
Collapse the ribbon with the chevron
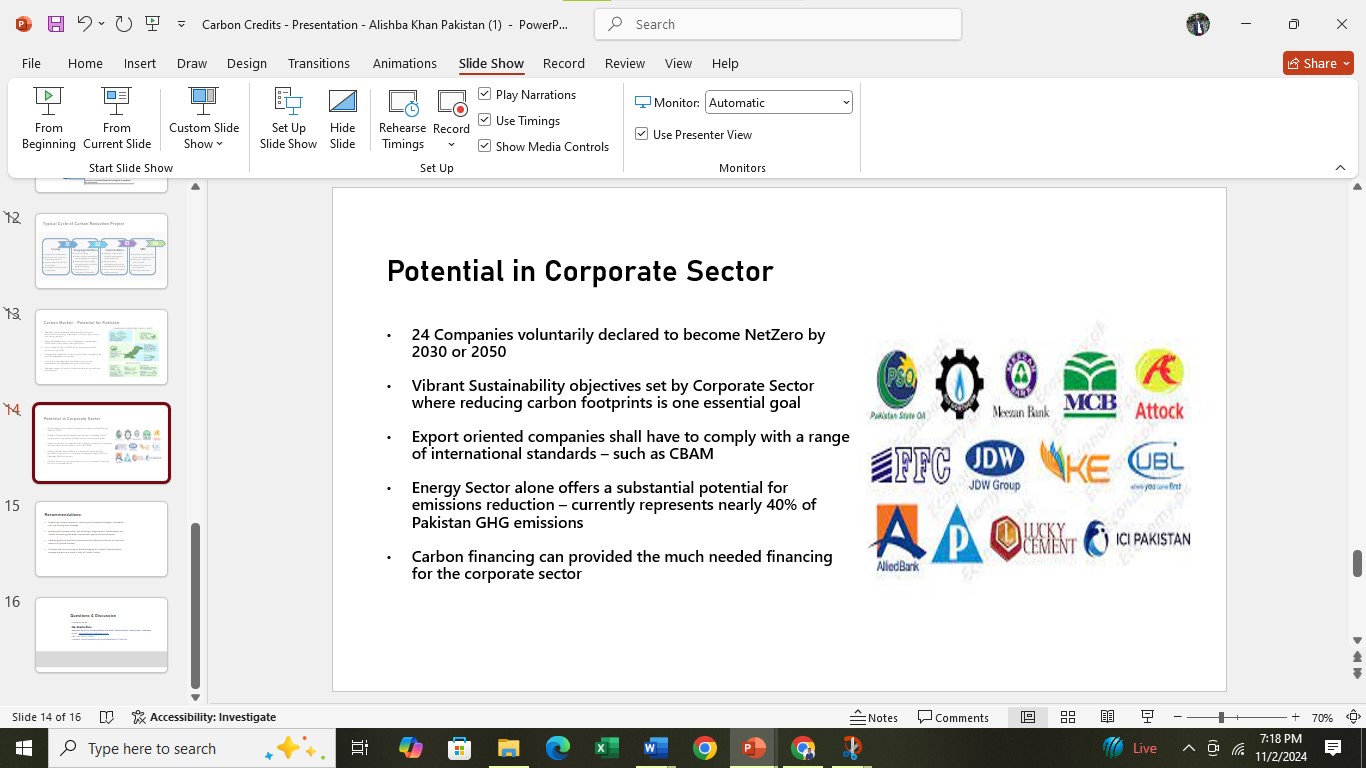pos(1340,168)
